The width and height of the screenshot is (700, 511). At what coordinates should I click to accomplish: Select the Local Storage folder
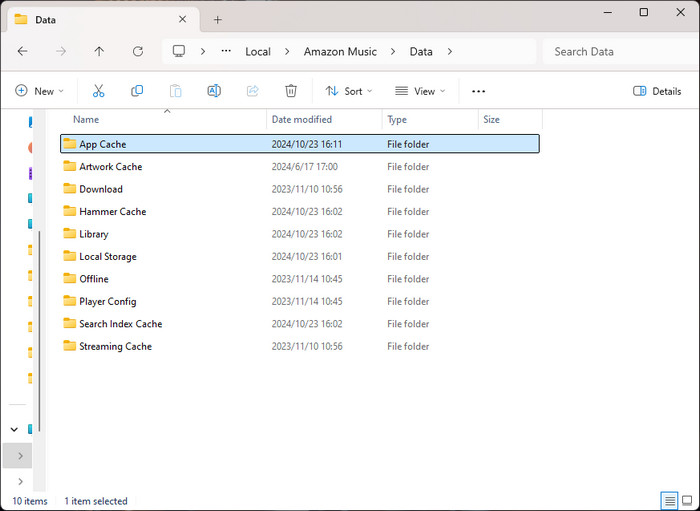pos(300,256)
